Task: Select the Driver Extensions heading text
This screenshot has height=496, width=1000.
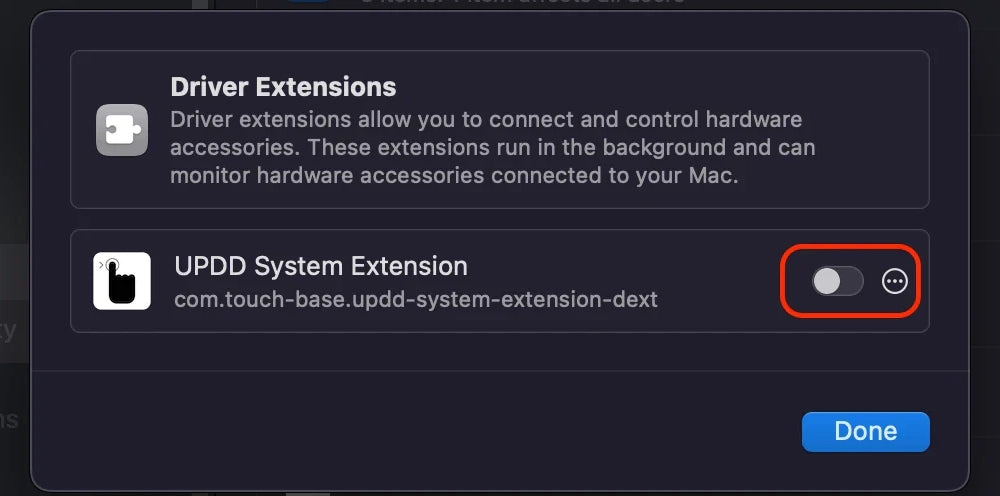Action: pos(283,87)
